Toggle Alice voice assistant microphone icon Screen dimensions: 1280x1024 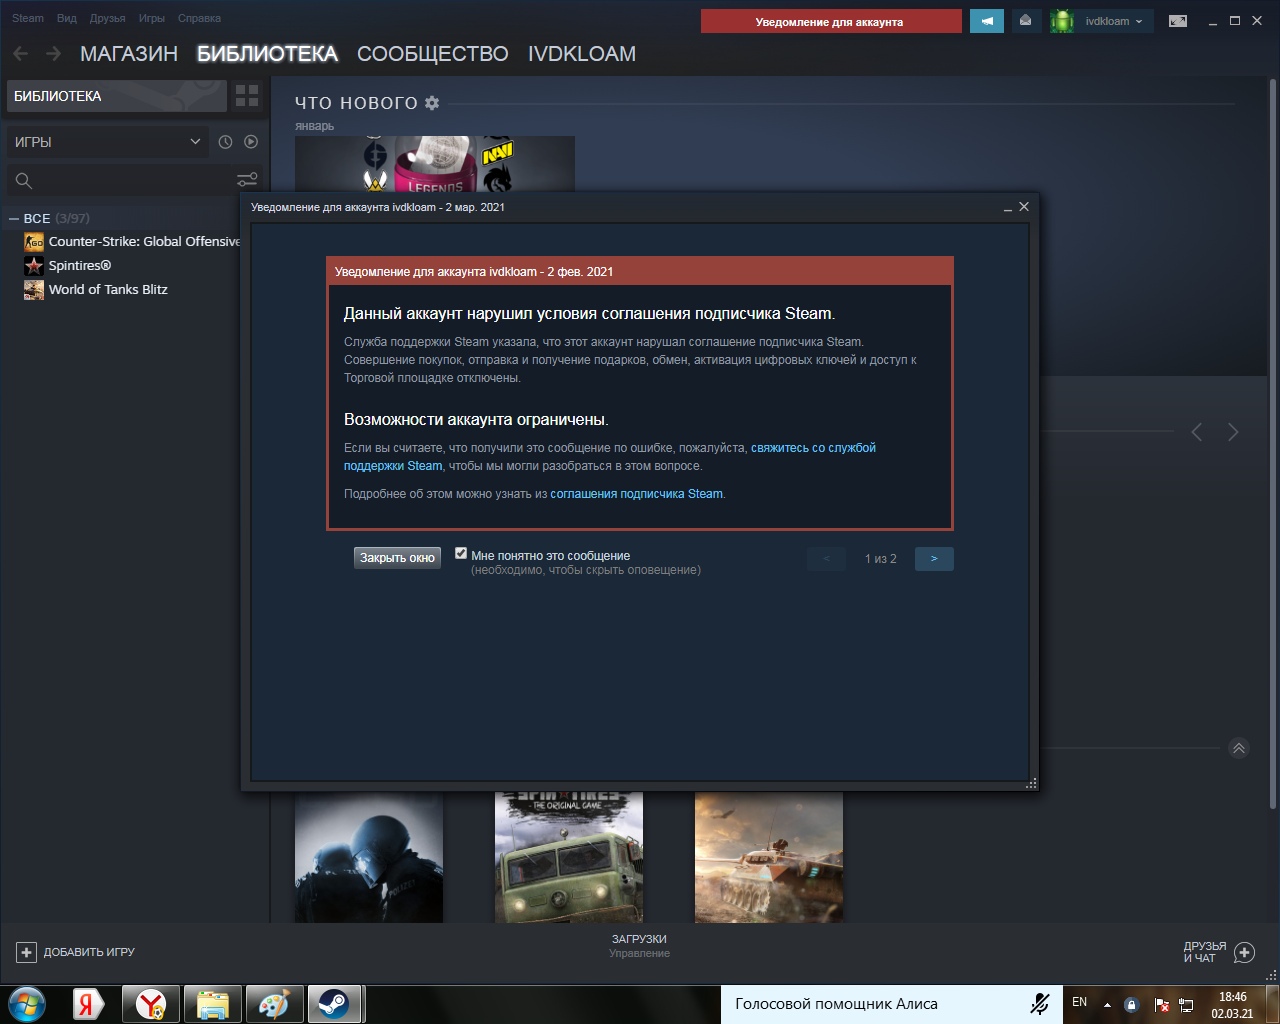pos(1039,1004)
